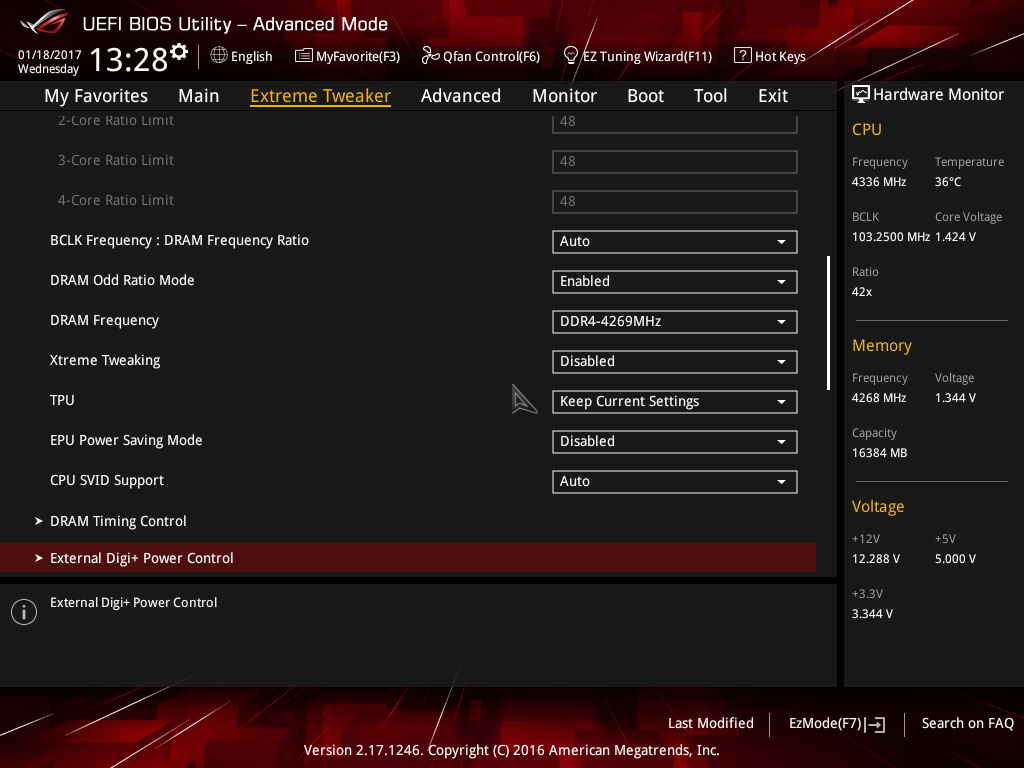Open Xtreme Tweaking dropdown
The height and width of the screenshot is (768, 1024).
coord(674,362)
